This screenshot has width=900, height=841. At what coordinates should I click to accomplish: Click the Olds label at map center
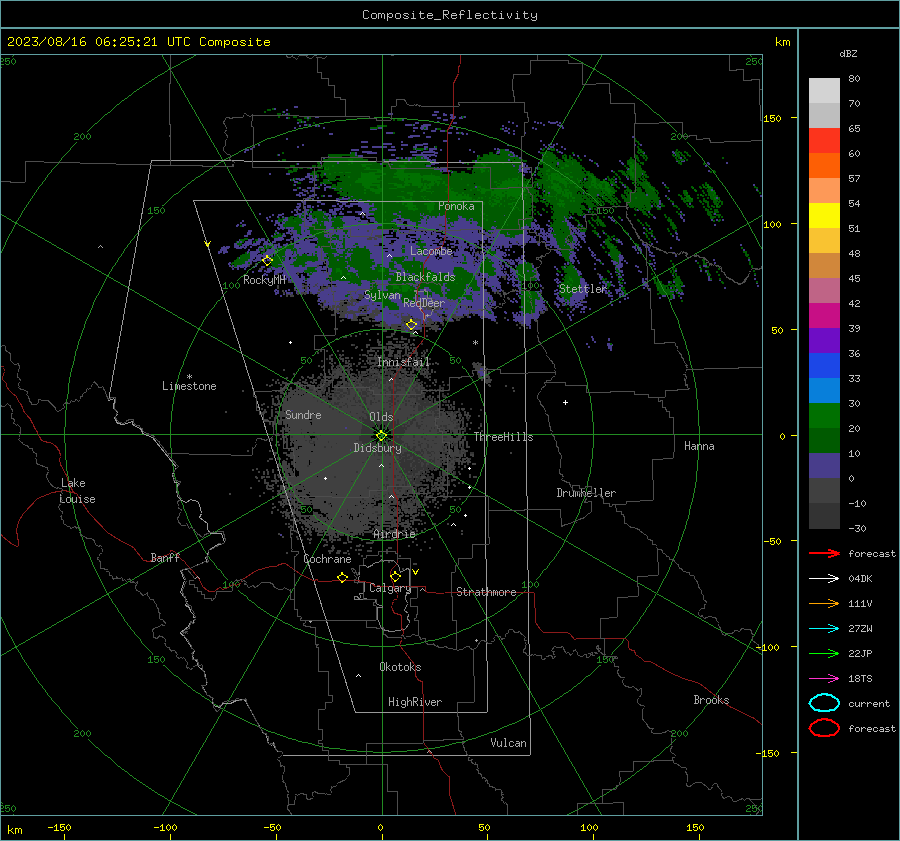tap(381, 417)
